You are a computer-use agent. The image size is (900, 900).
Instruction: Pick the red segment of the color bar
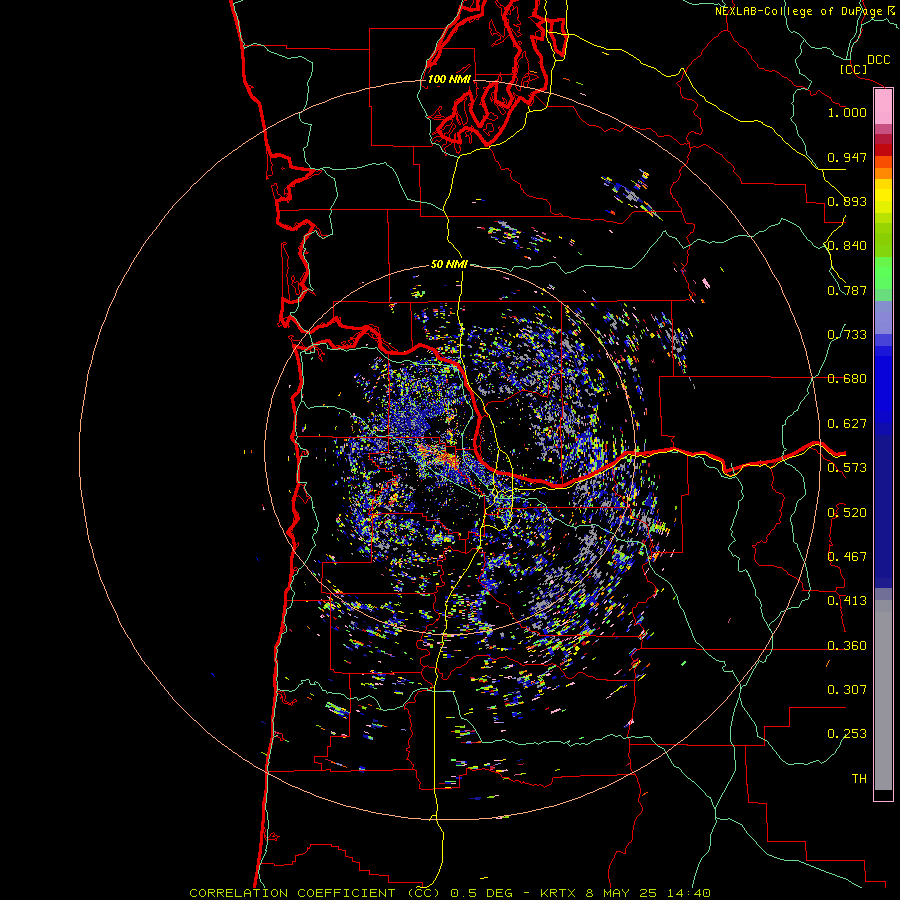(x=883, y=150)
